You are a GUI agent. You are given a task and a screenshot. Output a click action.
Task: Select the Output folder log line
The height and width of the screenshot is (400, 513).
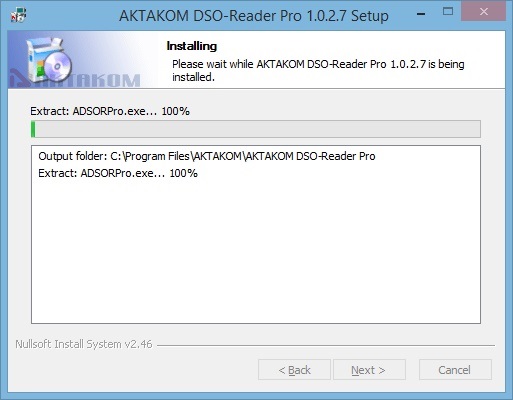207,156
